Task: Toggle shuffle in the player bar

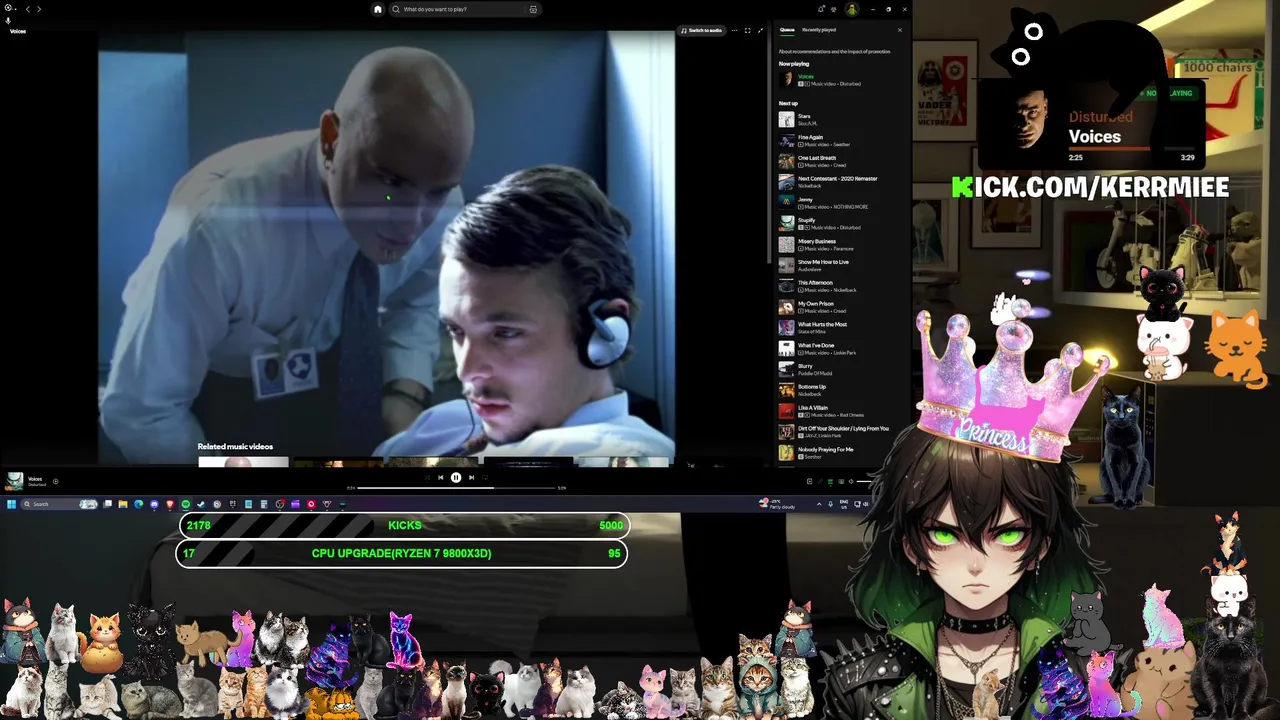Action: [427, 478]
